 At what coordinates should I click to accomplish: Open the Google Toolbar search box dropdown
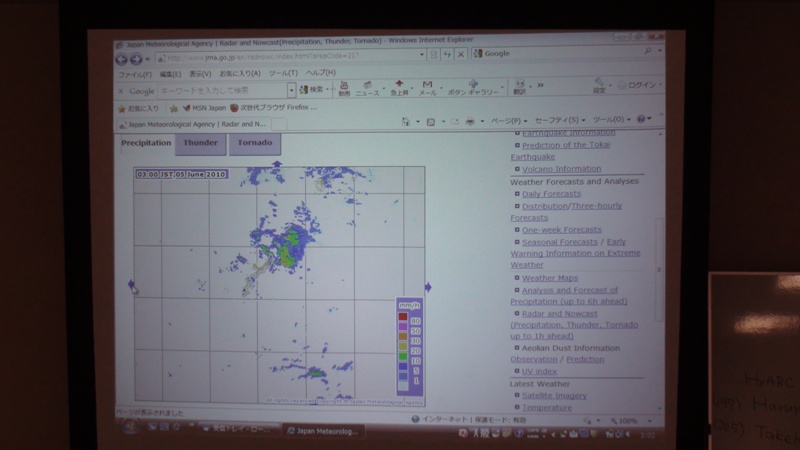click(x=291, y=90)
